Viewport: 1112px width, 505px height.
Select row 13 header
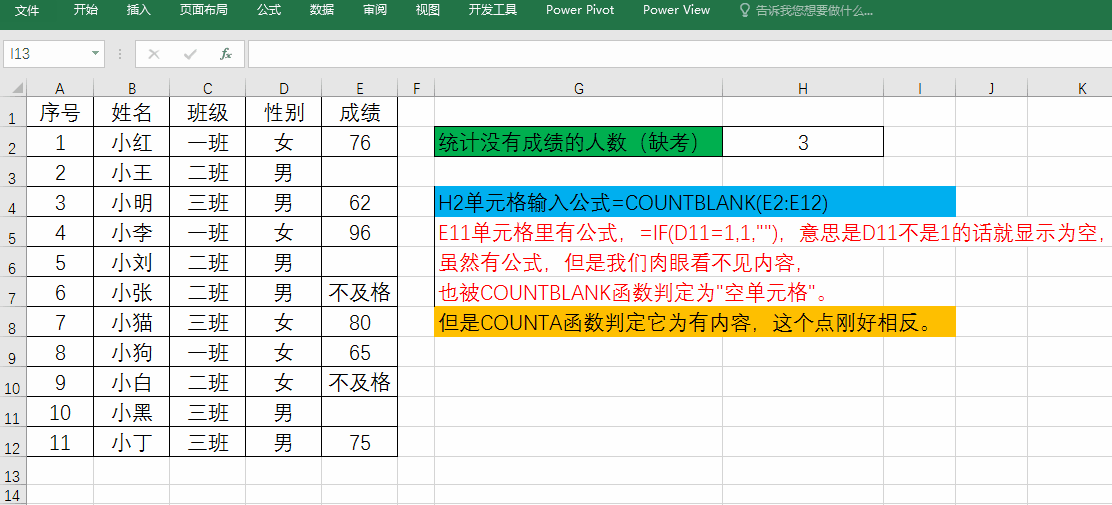(x=13, y=472)
